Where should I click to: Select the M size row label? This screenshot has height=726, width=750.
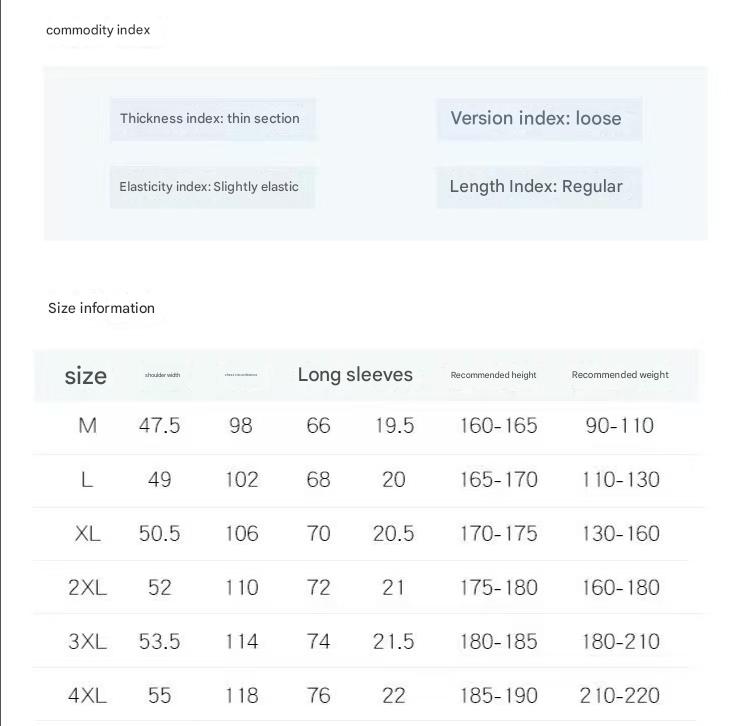[87, 426]
